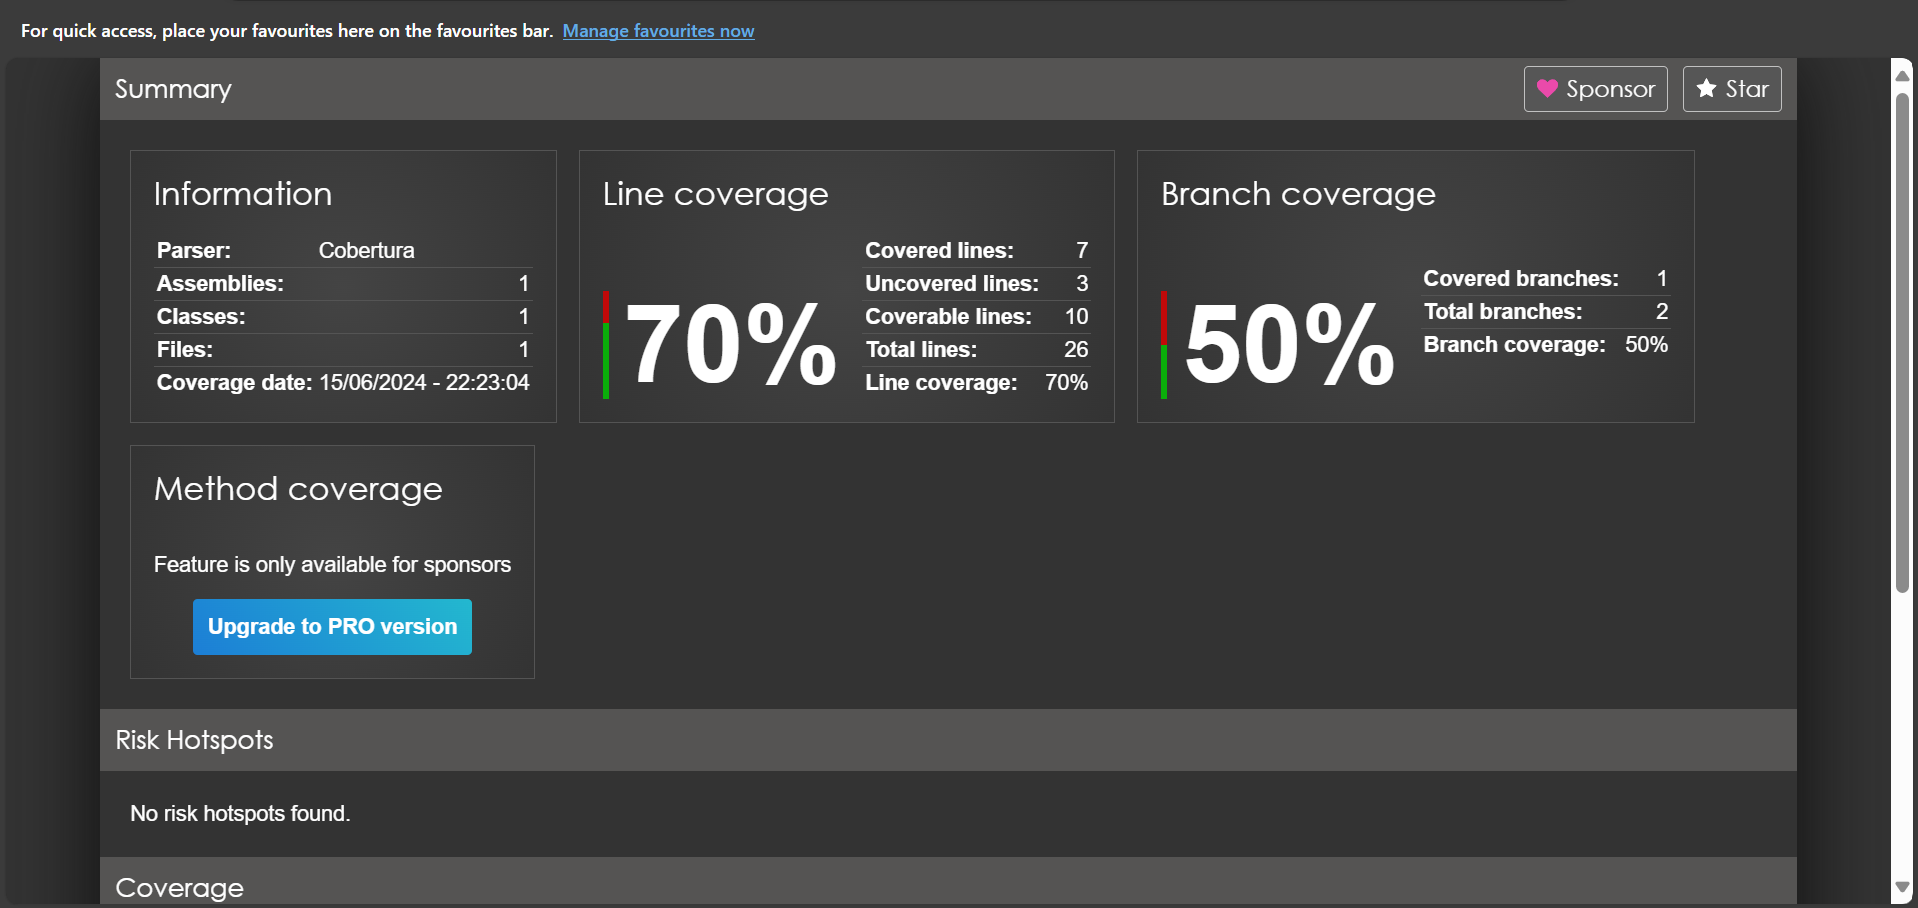Click the heart icon on the Sponsor button
The height and width of the screenshot is (908, 1918).
(1547, 89)
